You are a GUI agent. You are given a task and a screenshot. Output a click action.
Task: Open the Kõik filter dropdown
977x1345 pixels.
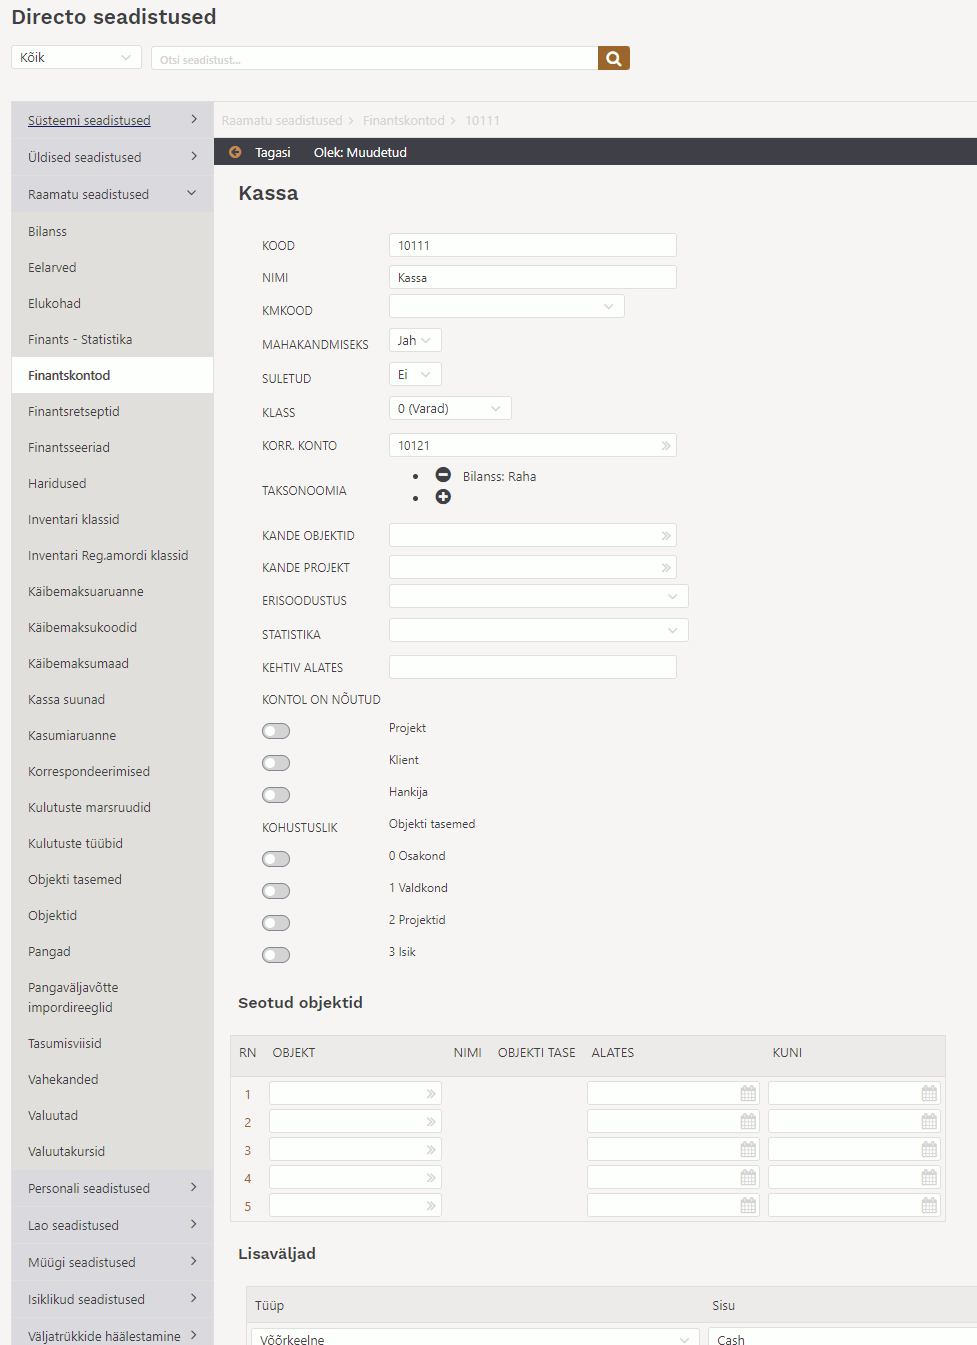(76, 58)
